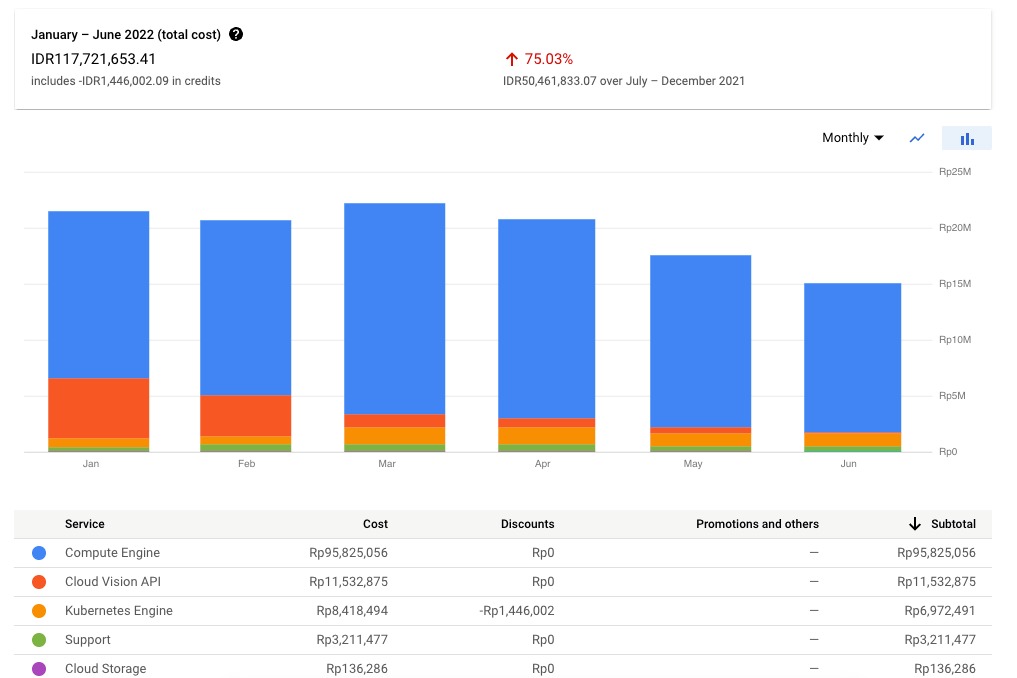Switch to line chart view
This screenshot has width=1017, height=678.
917,138
